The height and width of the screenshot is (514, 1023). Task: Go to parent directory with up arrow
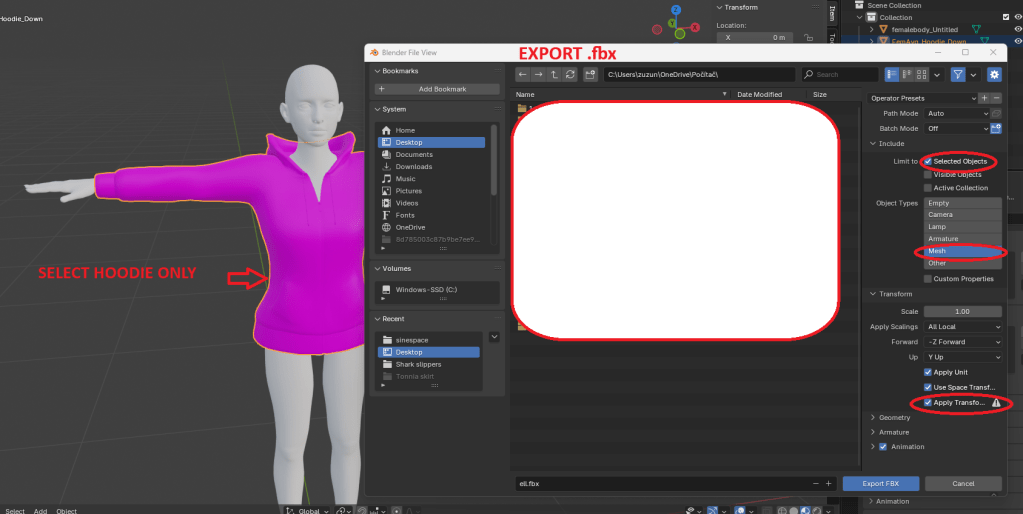tap(554, 74)
